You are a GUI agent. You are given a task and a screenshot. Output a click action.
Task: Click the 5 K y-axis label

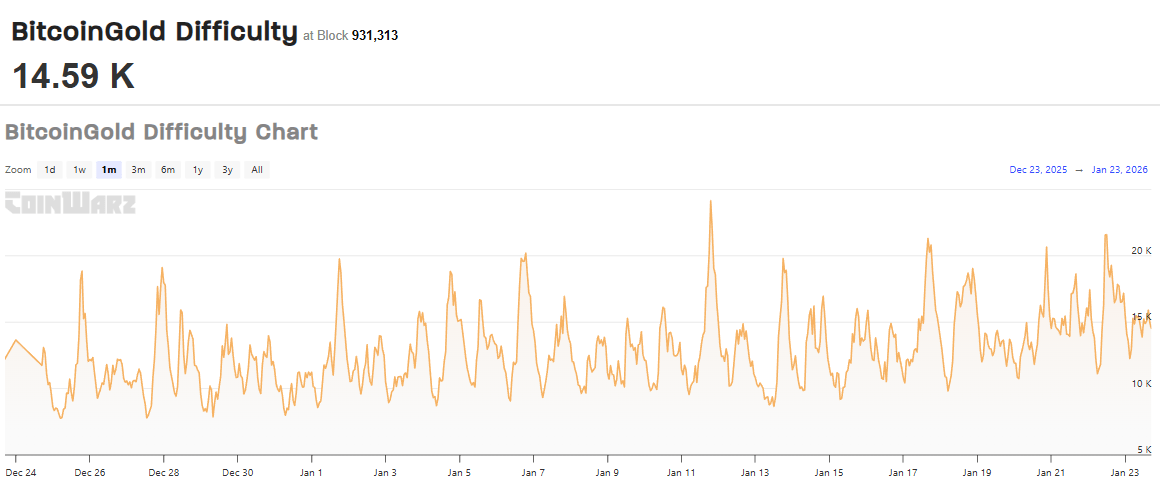point(1144,450)
